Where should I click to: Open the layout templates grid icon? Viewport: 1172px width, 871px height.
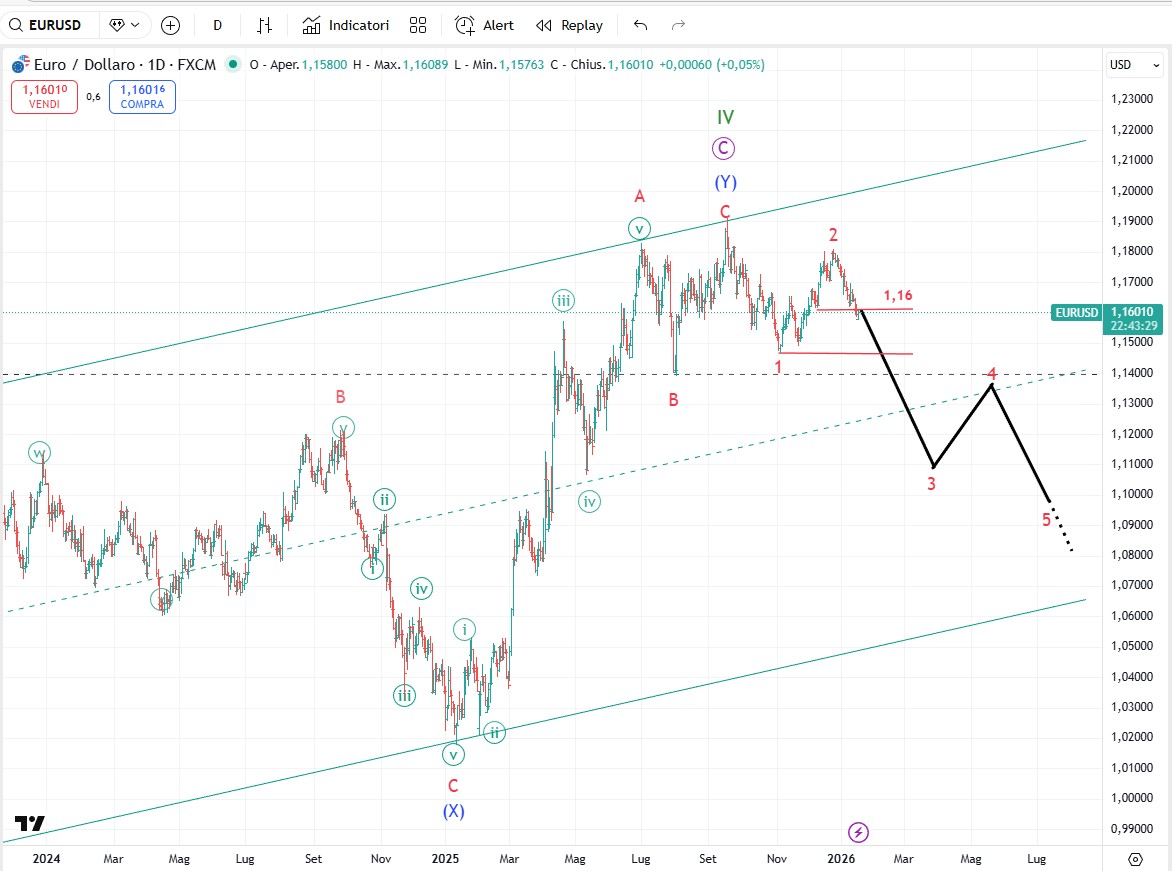(418, 25)
